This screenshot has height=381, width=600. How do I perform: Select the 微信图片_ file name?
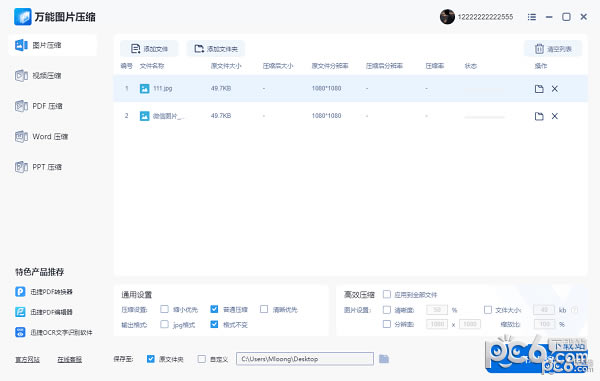(168, 116)
